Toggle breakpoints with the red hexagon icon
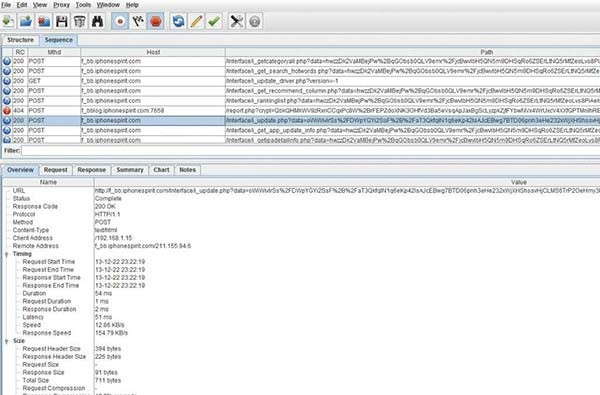600x395 pixels. 156,21
